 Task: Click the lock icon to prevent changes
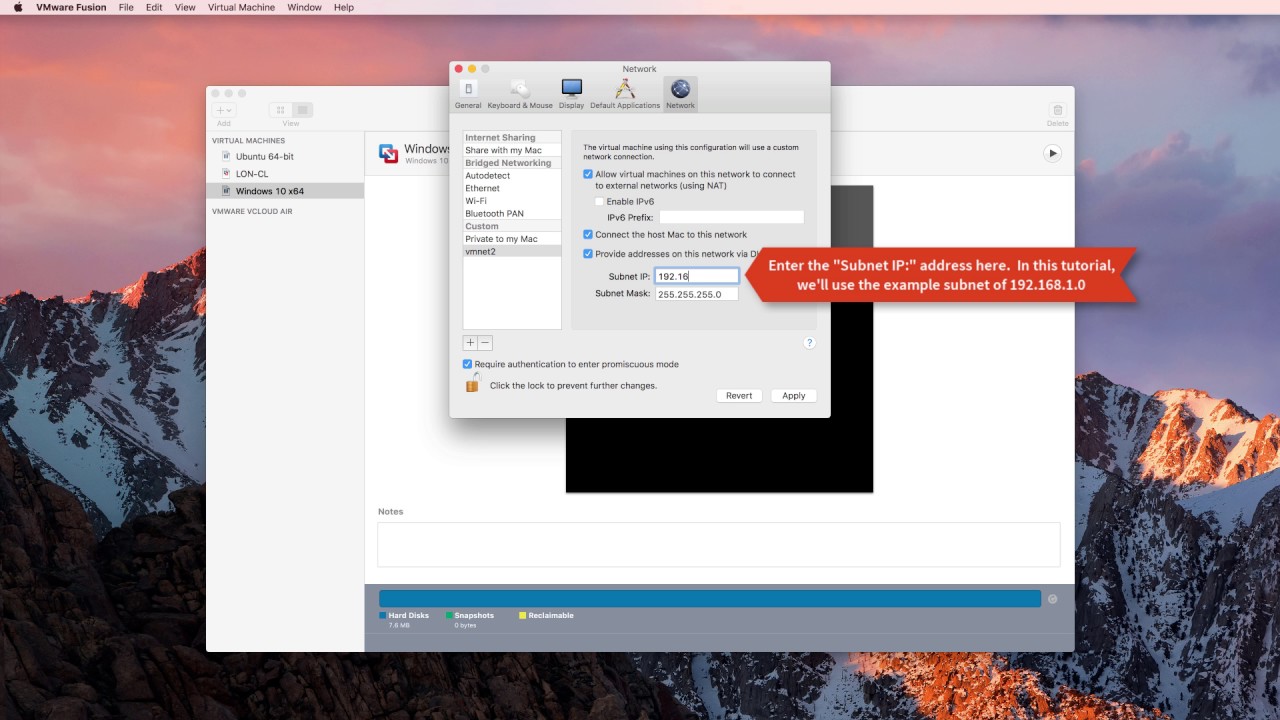point(472,383)
